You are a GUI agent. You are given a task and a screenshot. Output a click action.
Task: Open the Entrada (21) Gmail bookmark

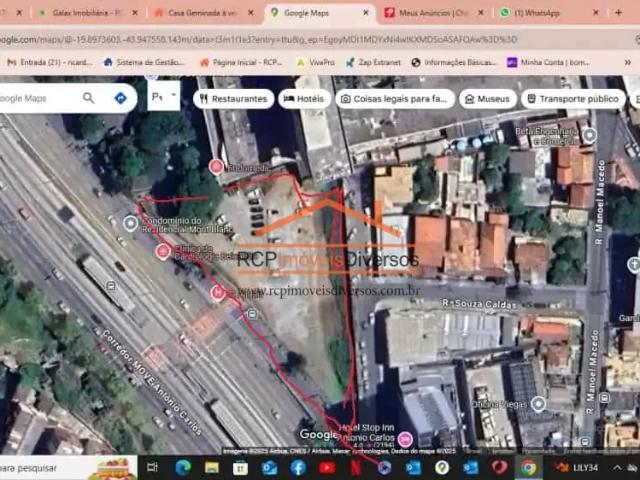[50, 62]
